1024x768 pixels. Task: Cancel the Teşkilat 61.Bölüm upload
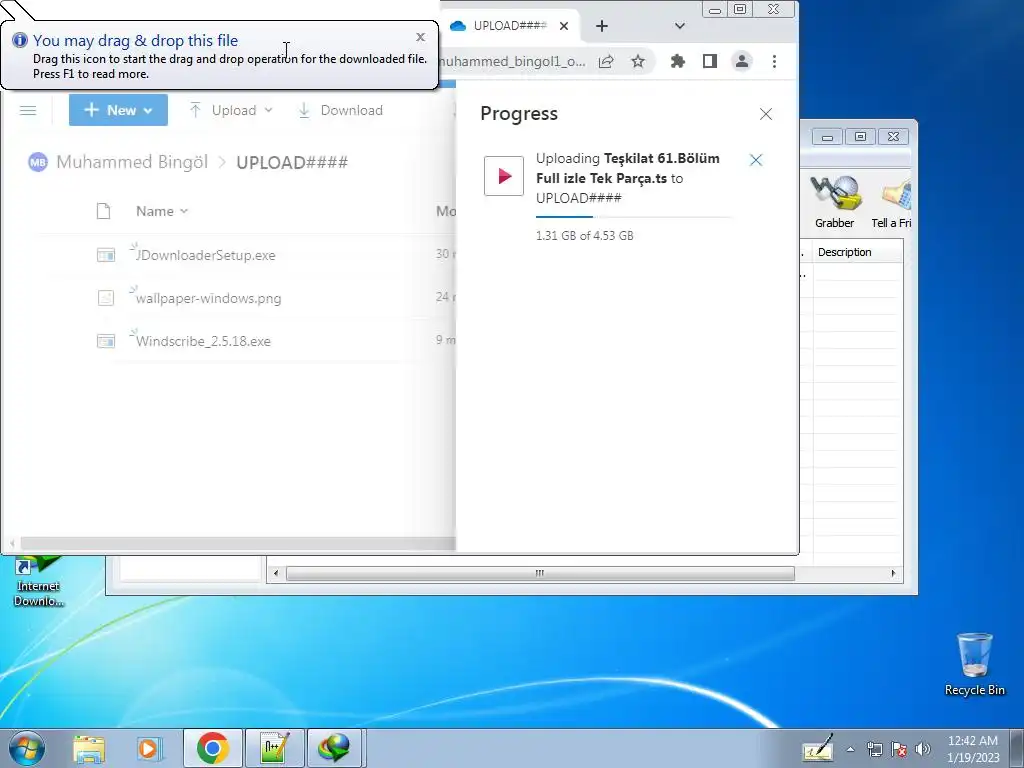pos(756,160)
